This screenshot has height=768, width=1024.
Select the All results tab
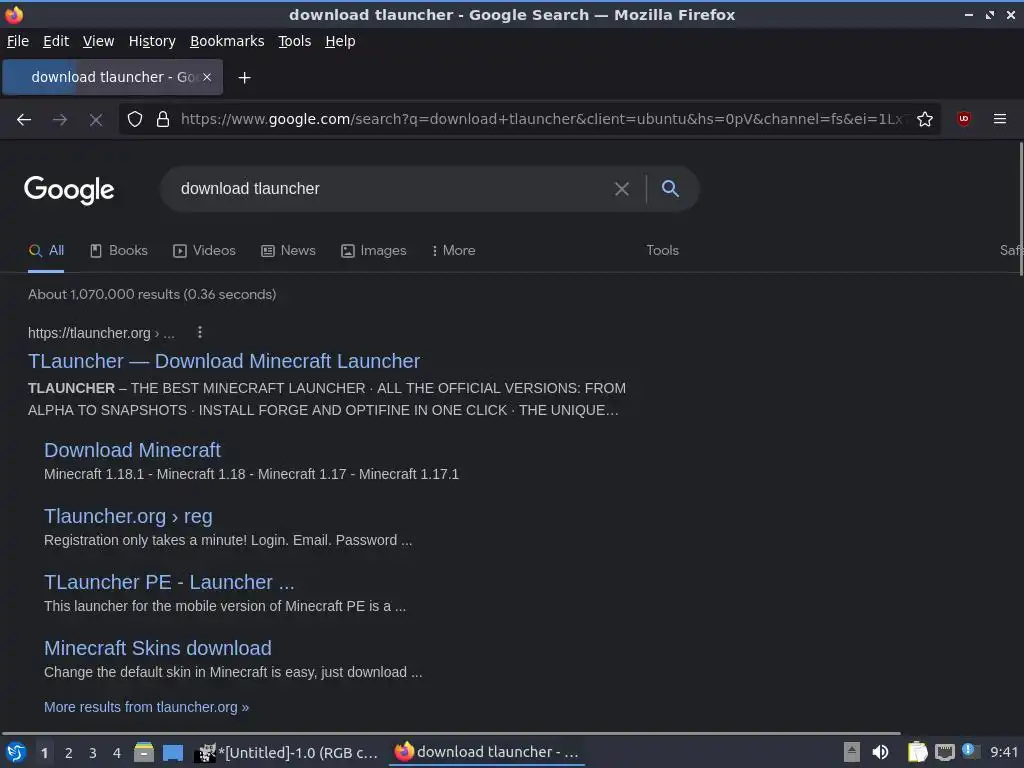tap(46, 251)
